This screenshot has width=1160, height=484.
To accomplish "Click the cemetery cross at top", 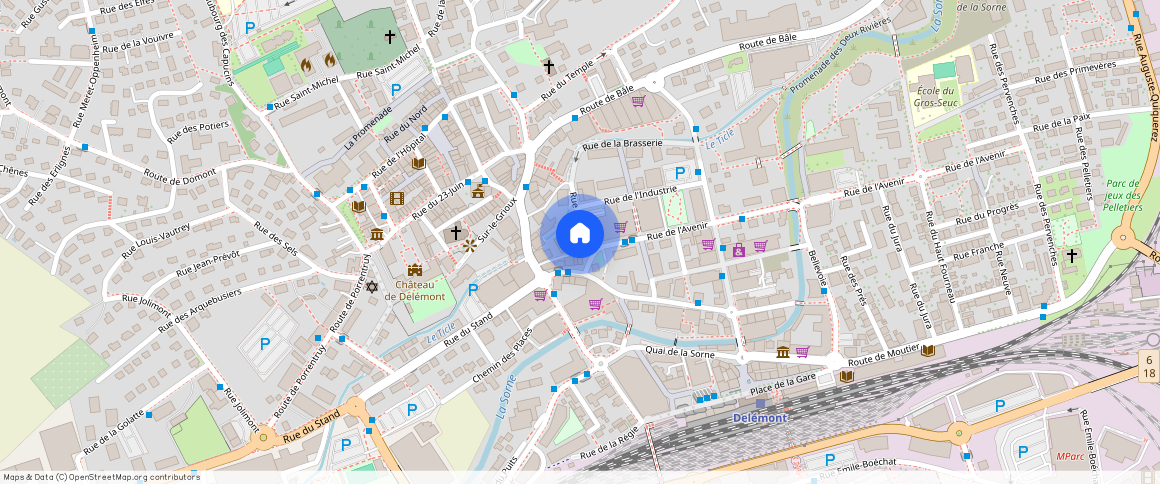I will (391, 37).
